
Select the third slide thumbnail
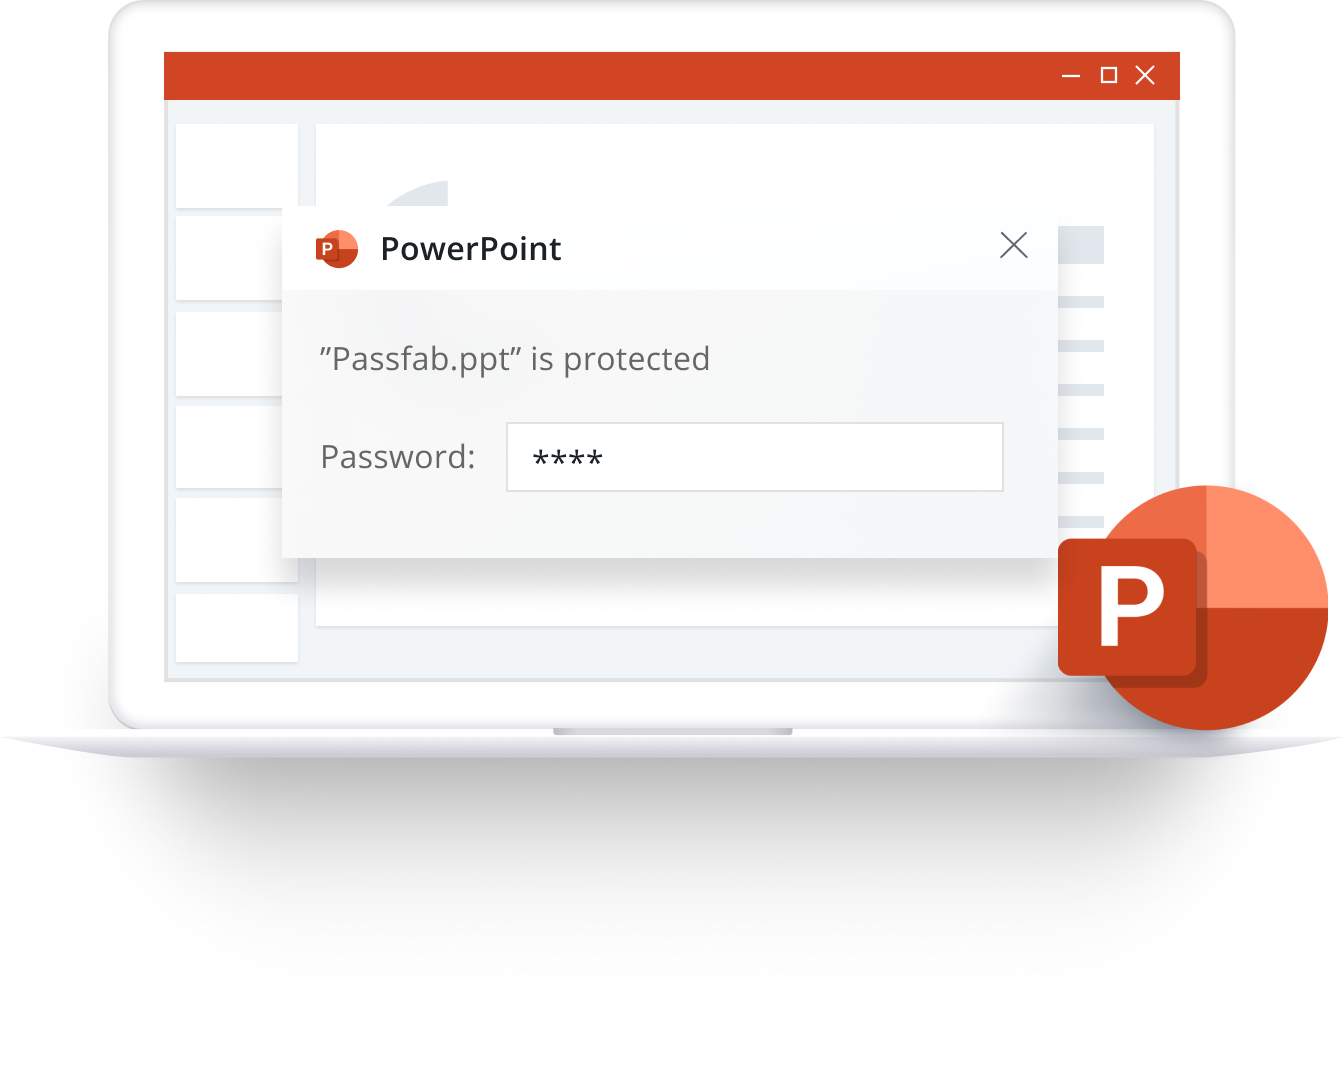pyautogui.click(x=230, y=354)
